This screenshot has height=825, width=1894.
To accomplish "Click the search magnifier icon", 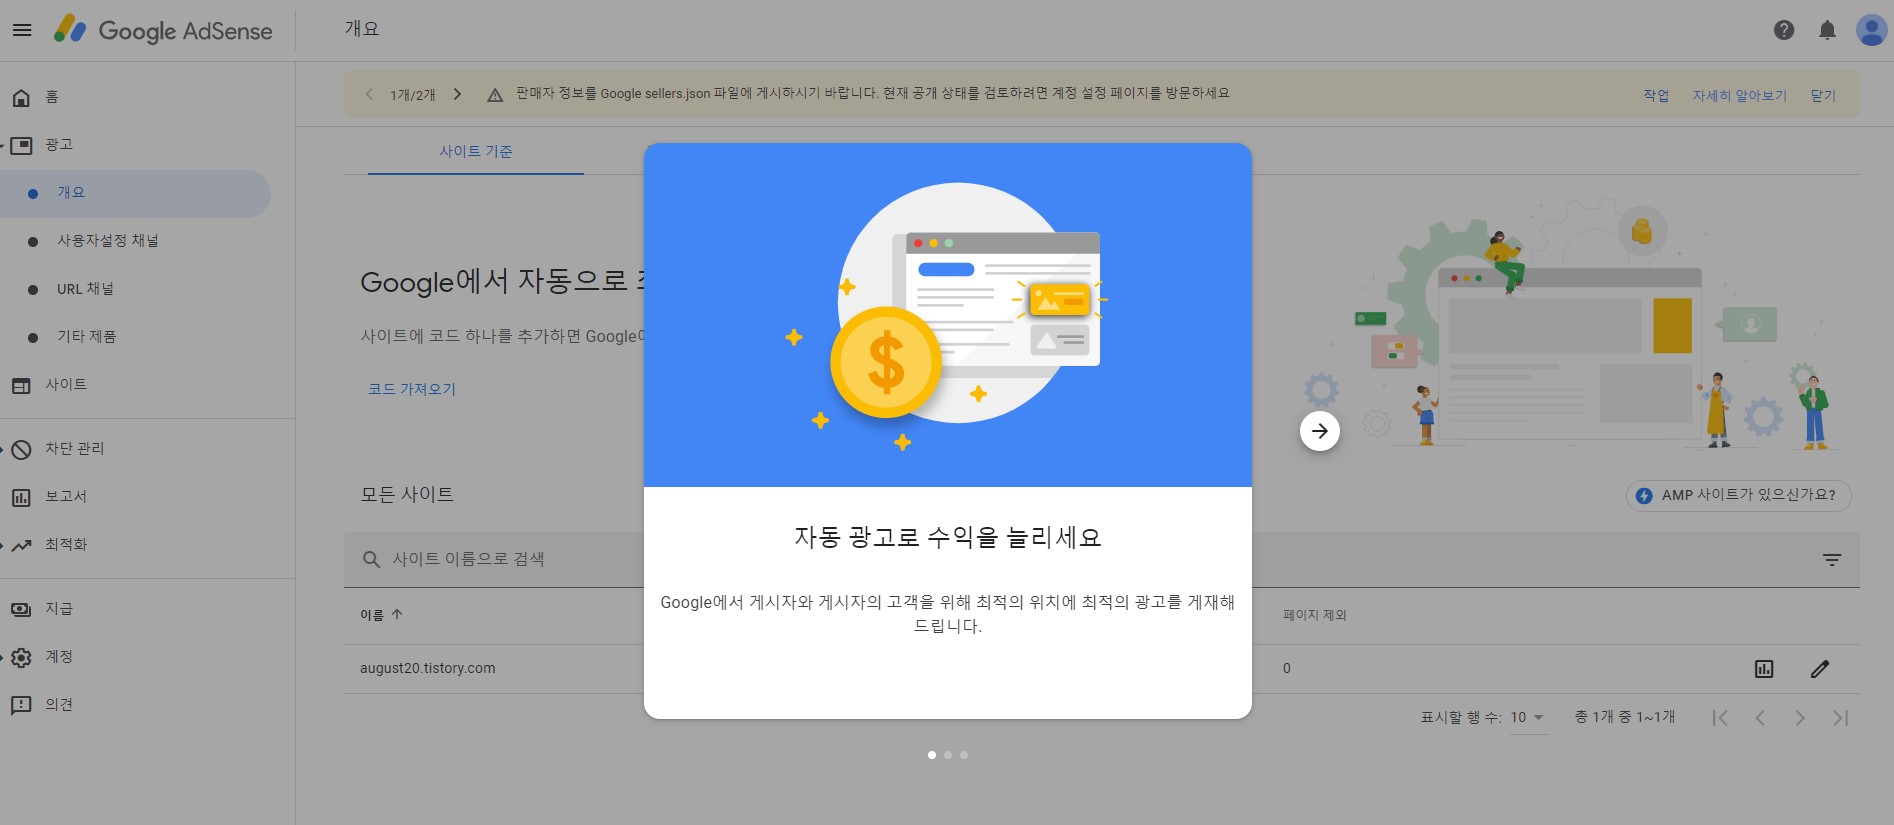I will point(371,559).
